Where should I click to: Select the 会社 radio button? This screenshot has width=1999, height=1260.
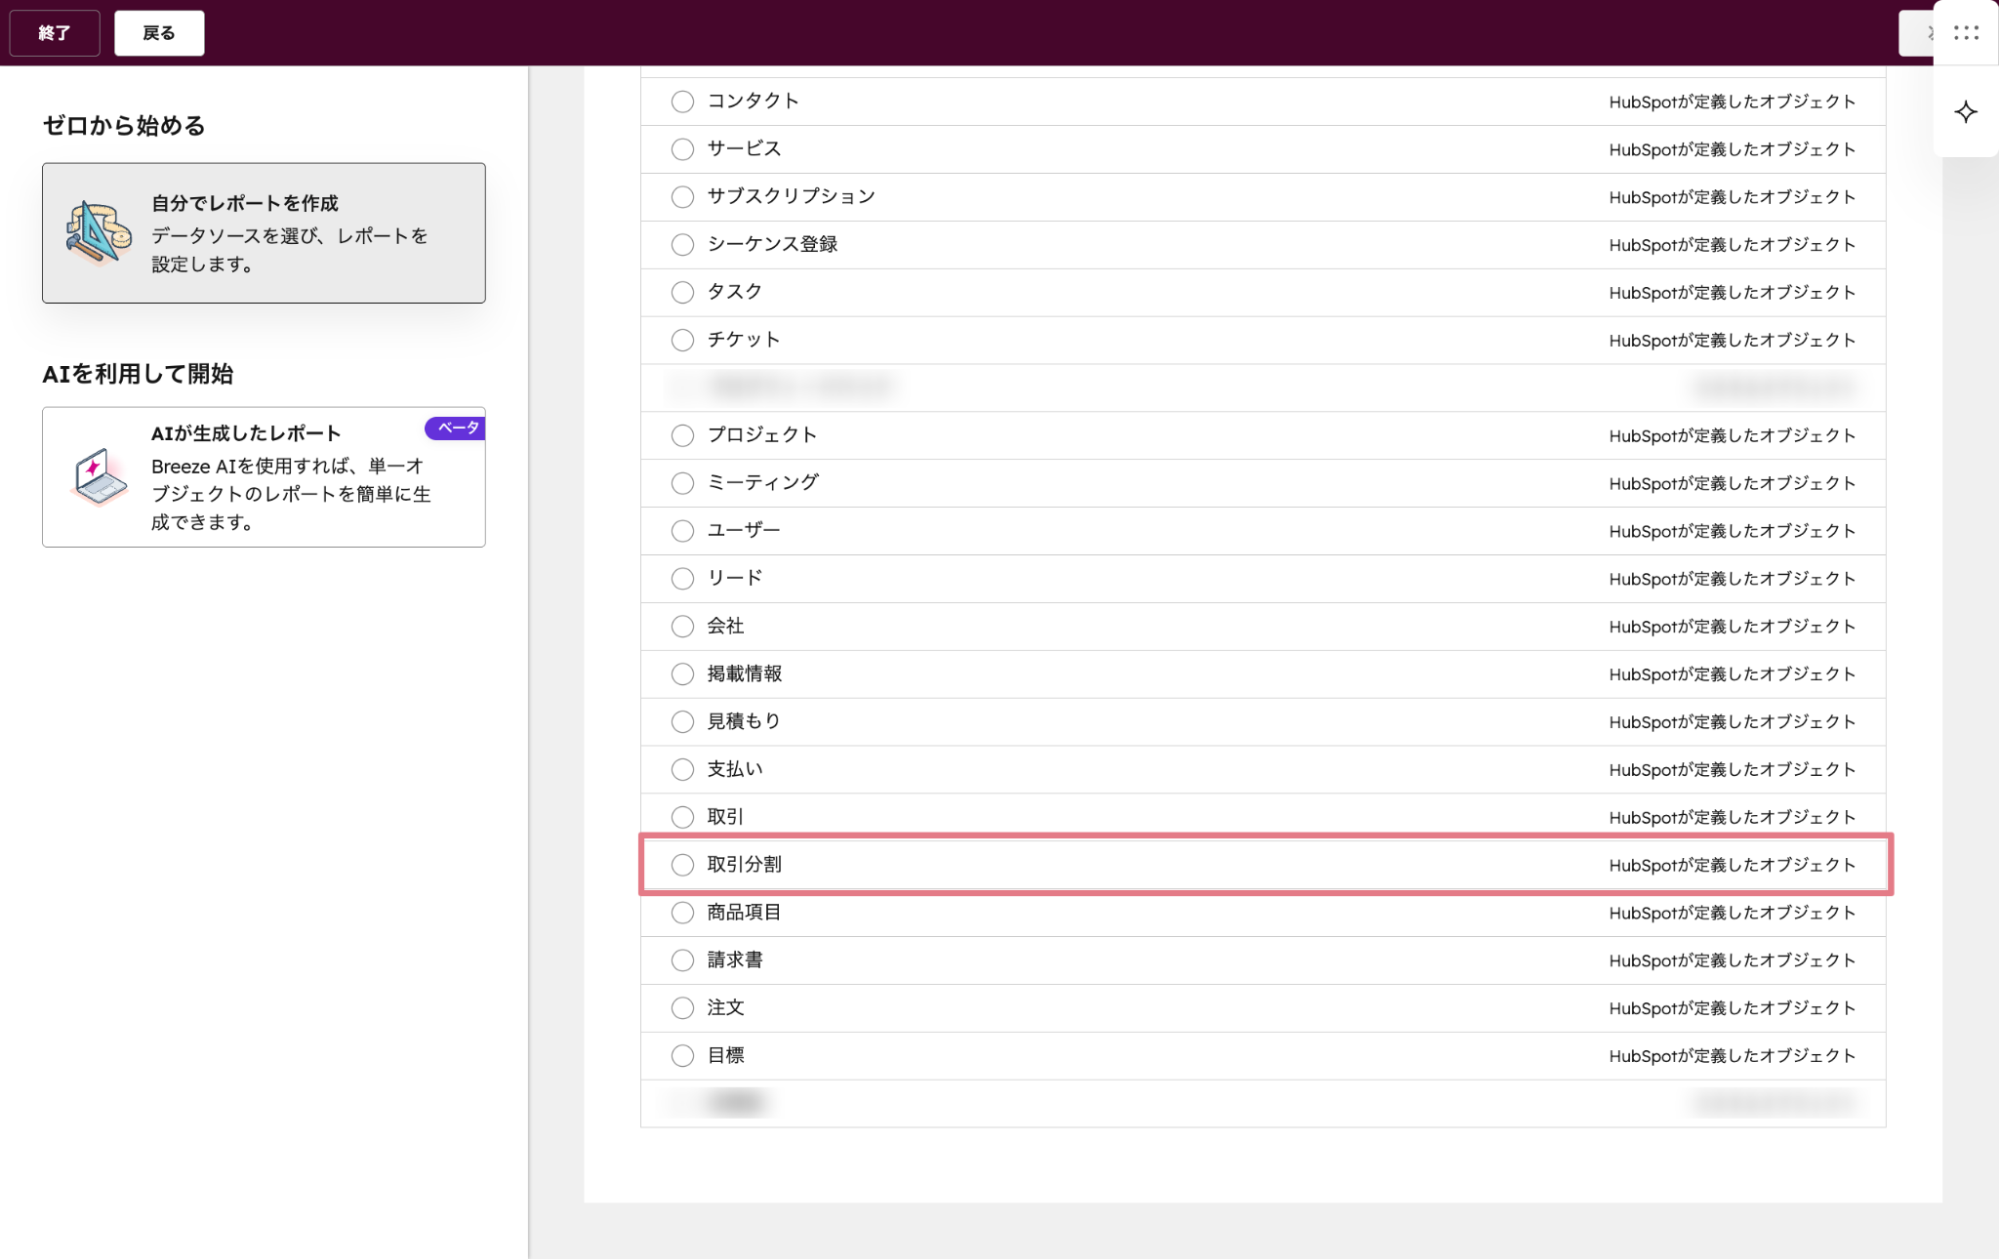[682, 626]
